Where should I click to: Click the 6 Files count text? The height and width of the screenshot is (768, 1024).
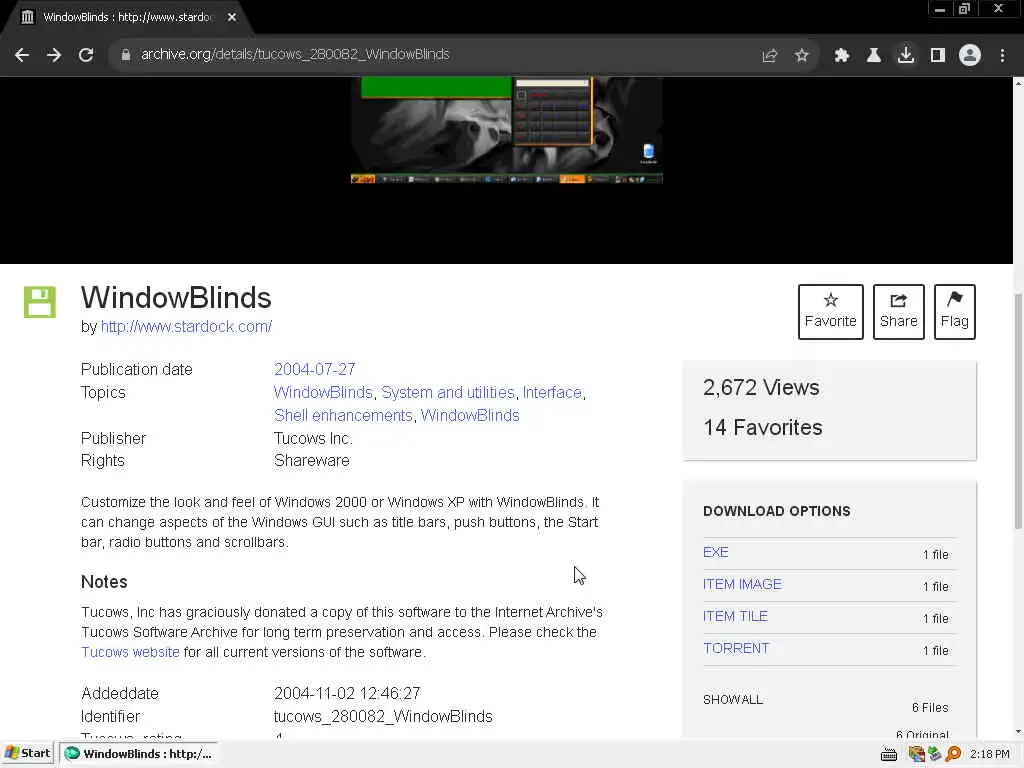coord(930,708)
